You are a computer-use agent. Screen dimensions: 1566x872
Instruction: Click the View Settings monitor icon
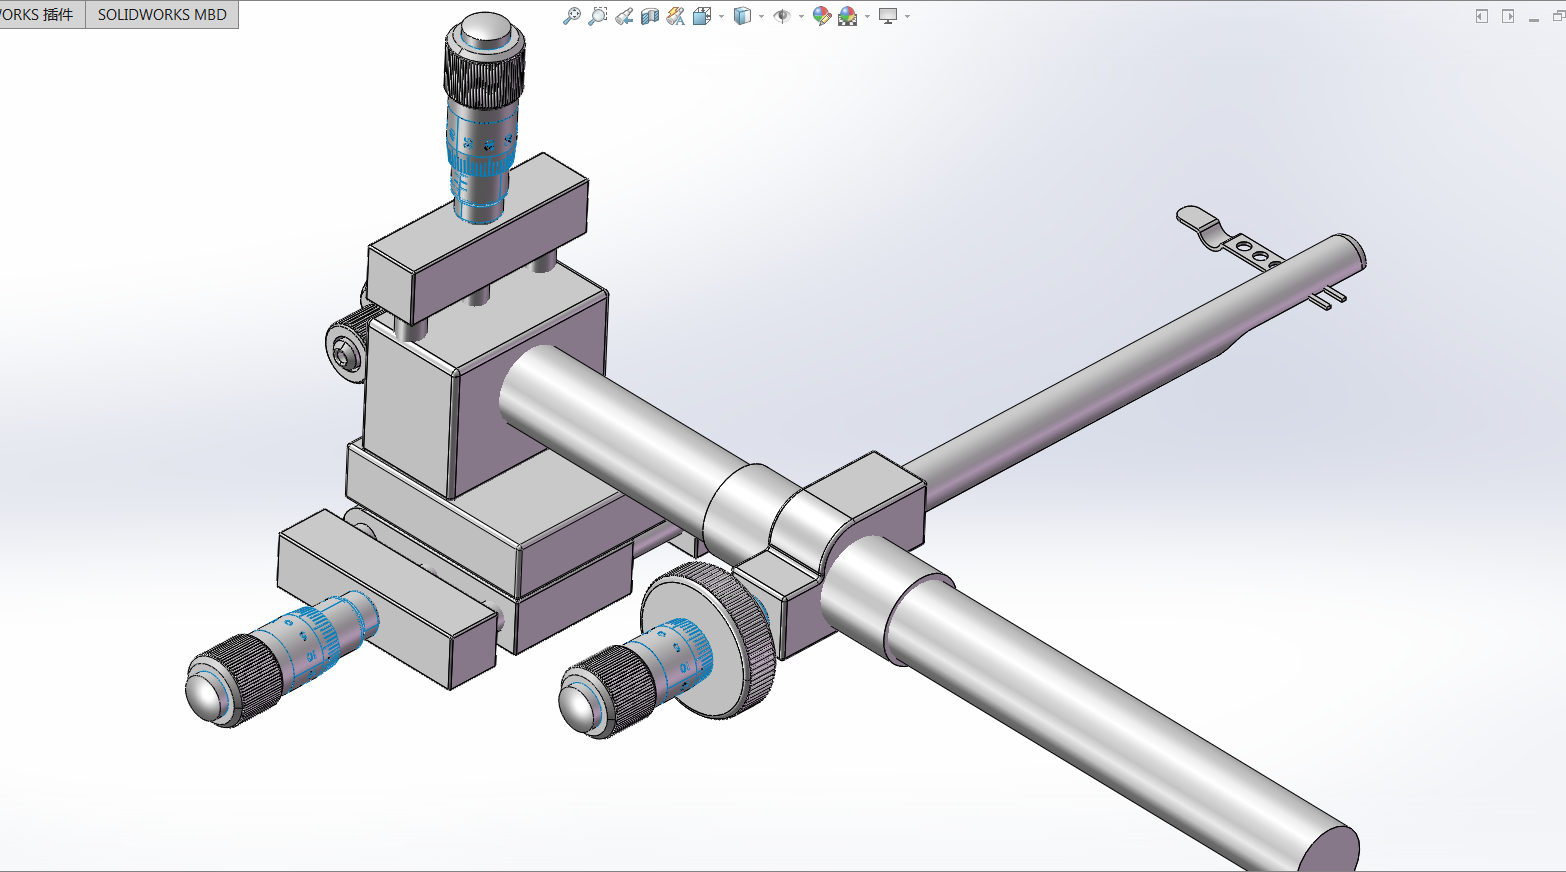(888, 16)
